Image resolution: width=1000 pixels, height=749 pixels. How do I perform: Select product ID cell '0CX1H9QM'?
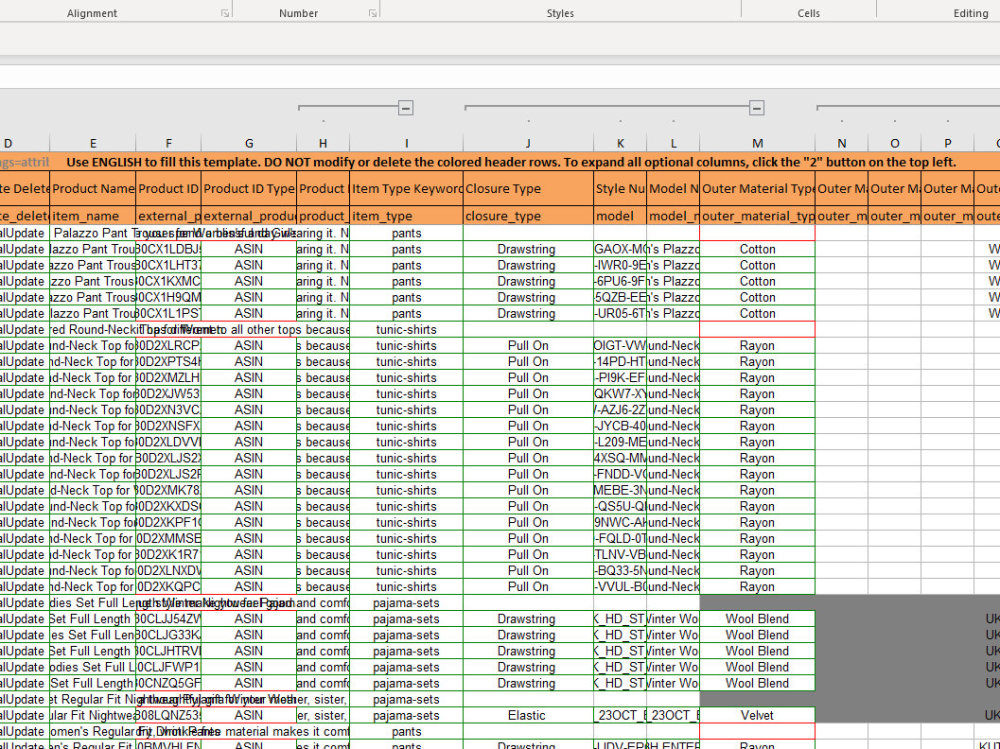point(168,297)
